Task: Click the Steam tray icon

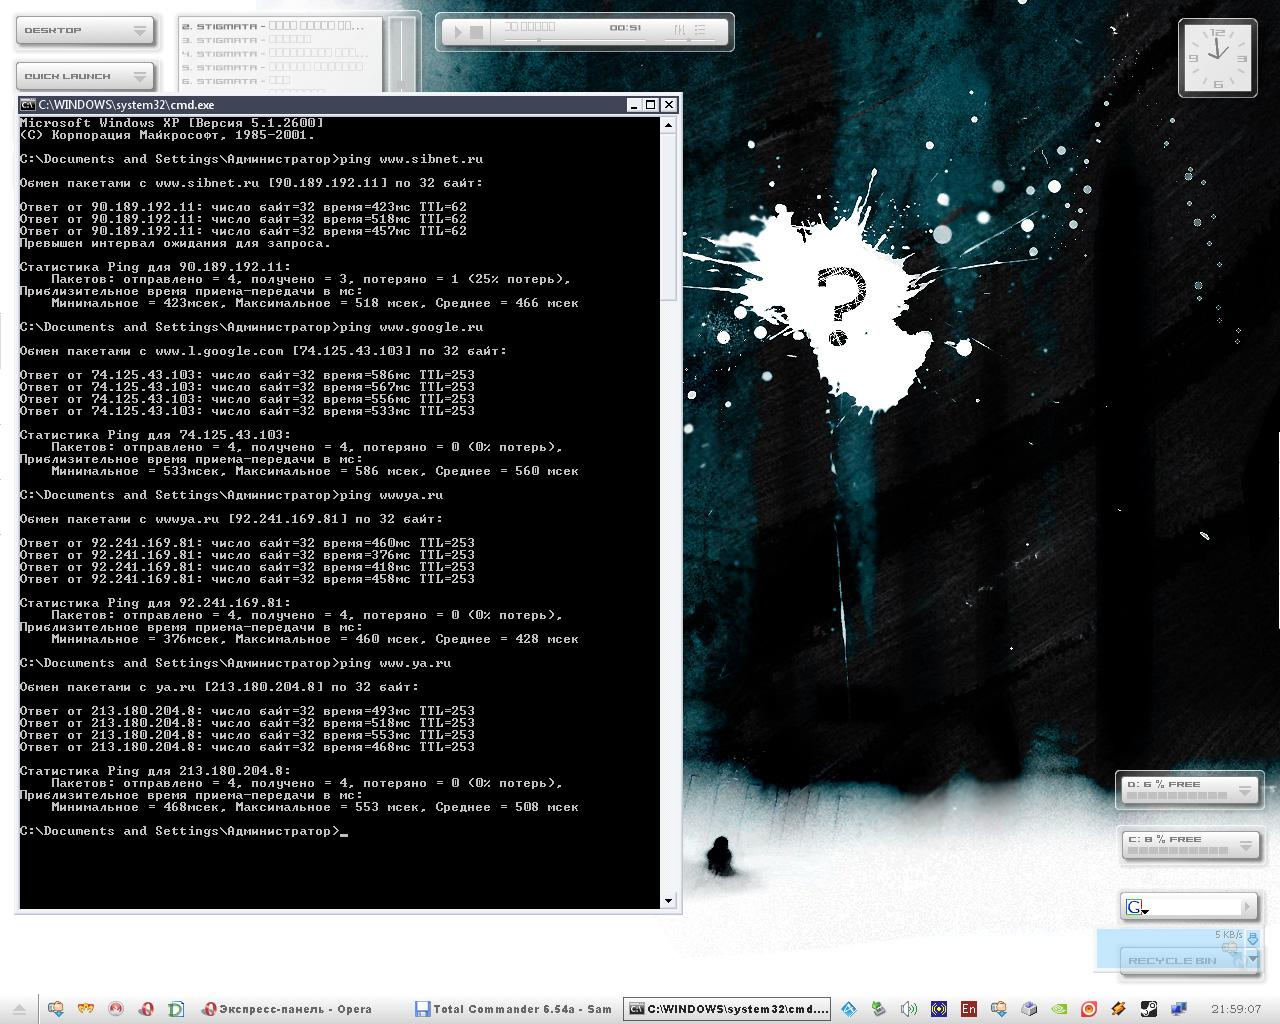Action: pos(1149,1009)
